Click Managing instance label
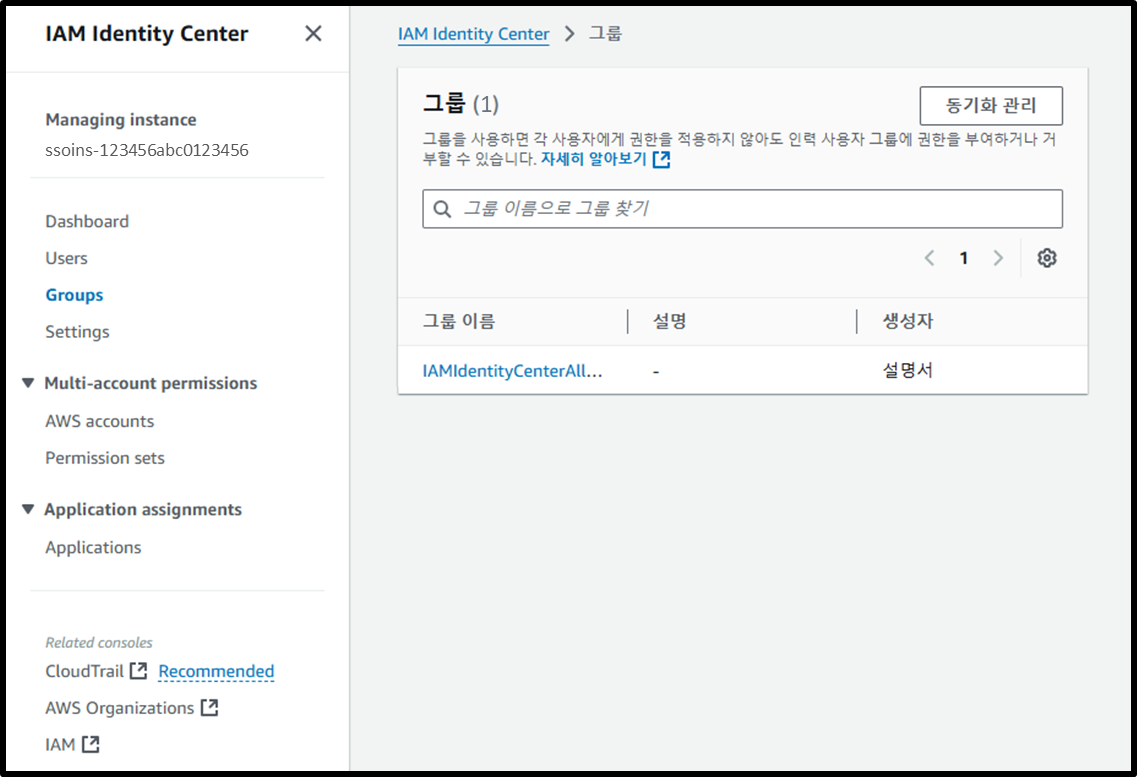 click(x=120, y=120)
